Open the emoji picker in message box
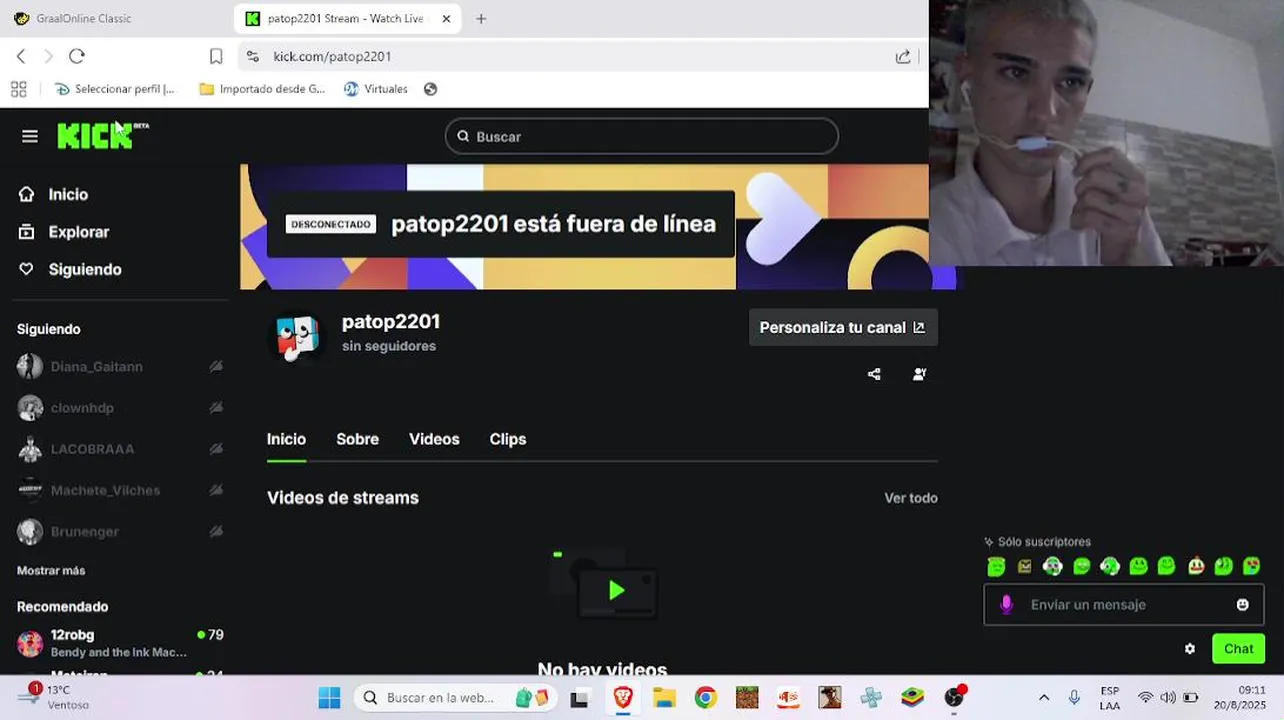Image resolution: width=1284 pixels, height=720 pixels. pyautogui.click(x=1243, y=605)
